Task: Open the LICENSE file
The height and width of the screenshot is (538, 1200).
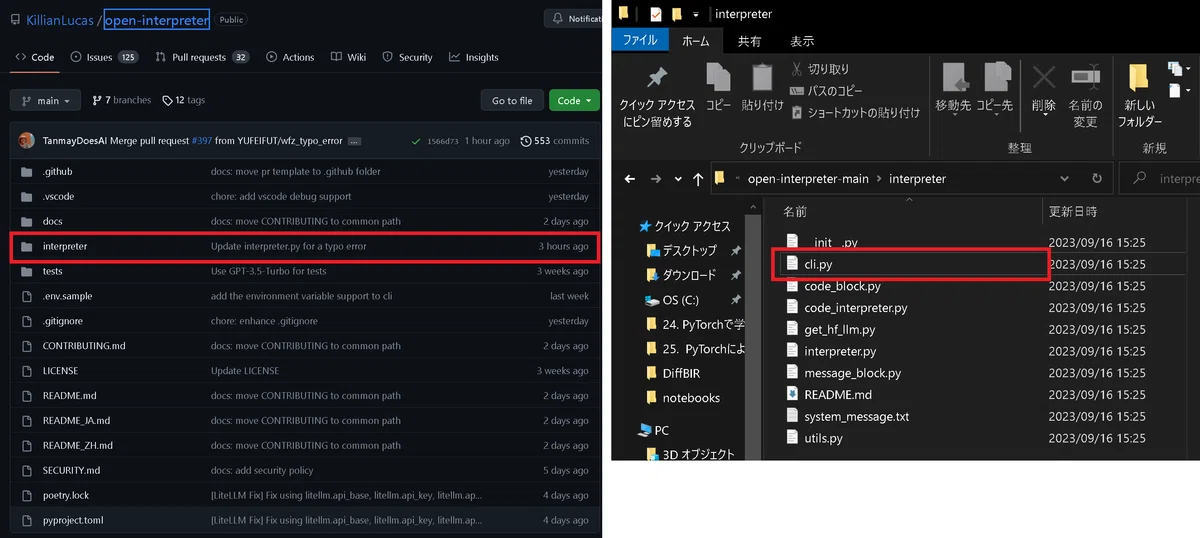Action: pos(60,371)
